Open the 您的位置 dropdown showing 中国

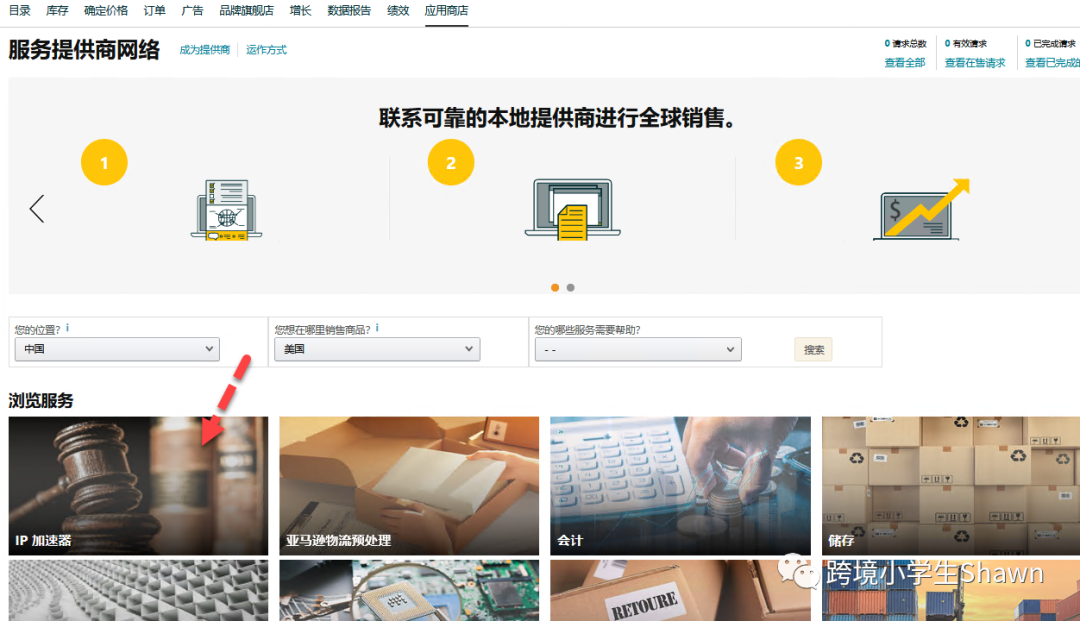(x=116, y=349)
